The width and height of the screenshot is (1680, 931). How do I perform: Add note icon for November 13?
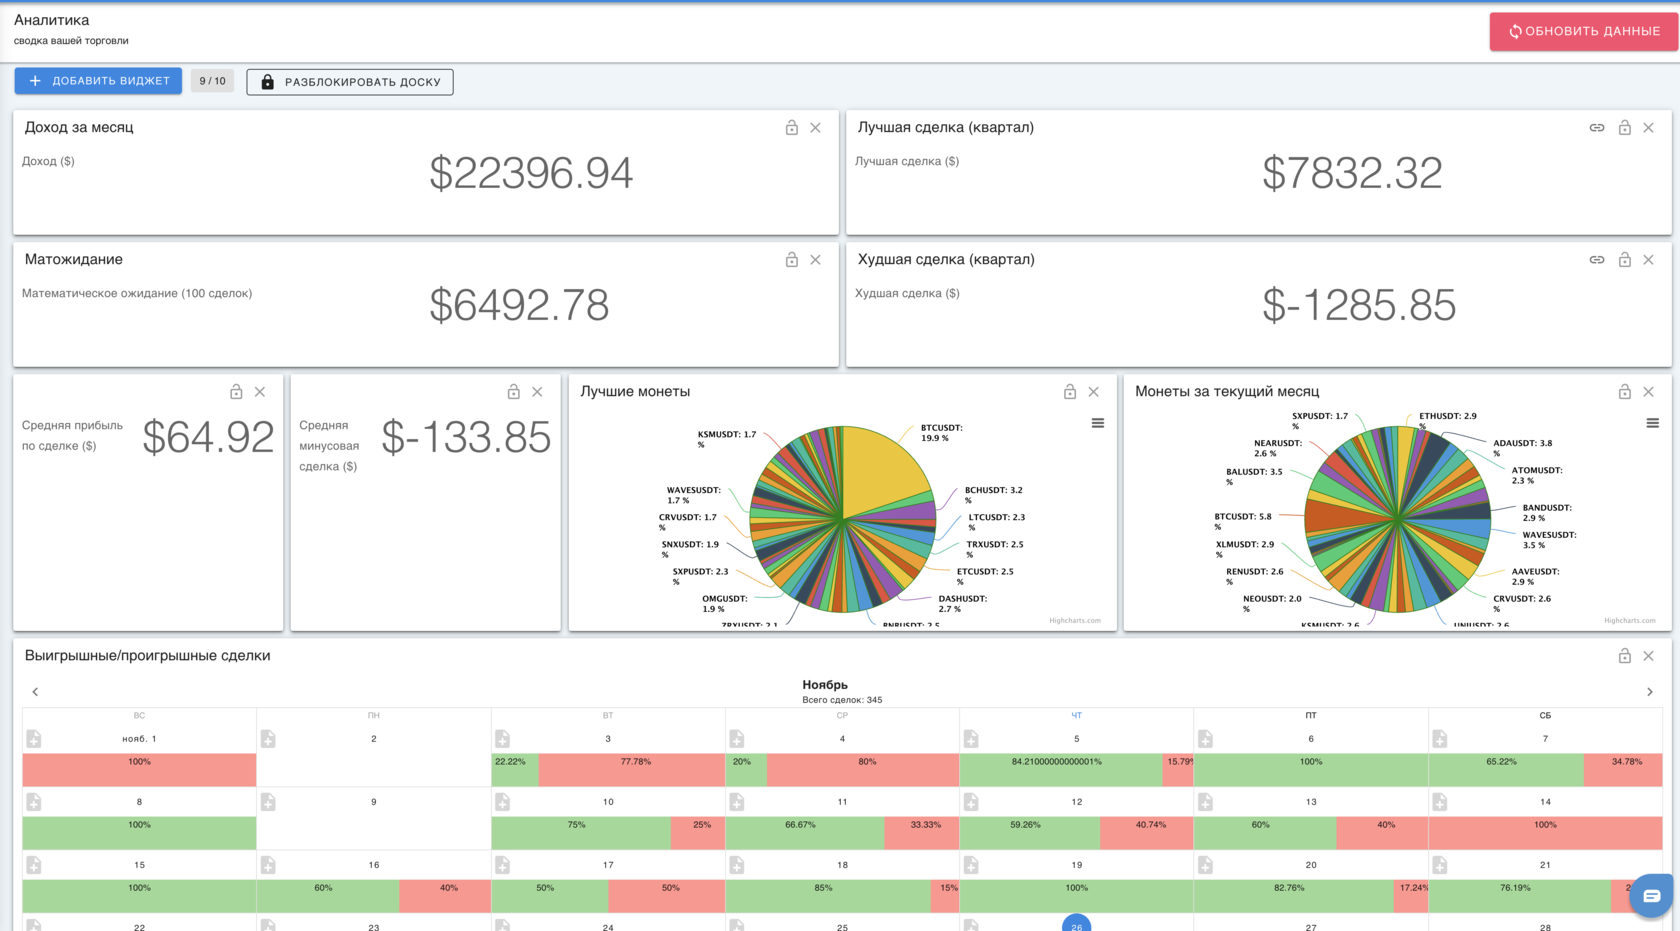[x=1206, y=802]
